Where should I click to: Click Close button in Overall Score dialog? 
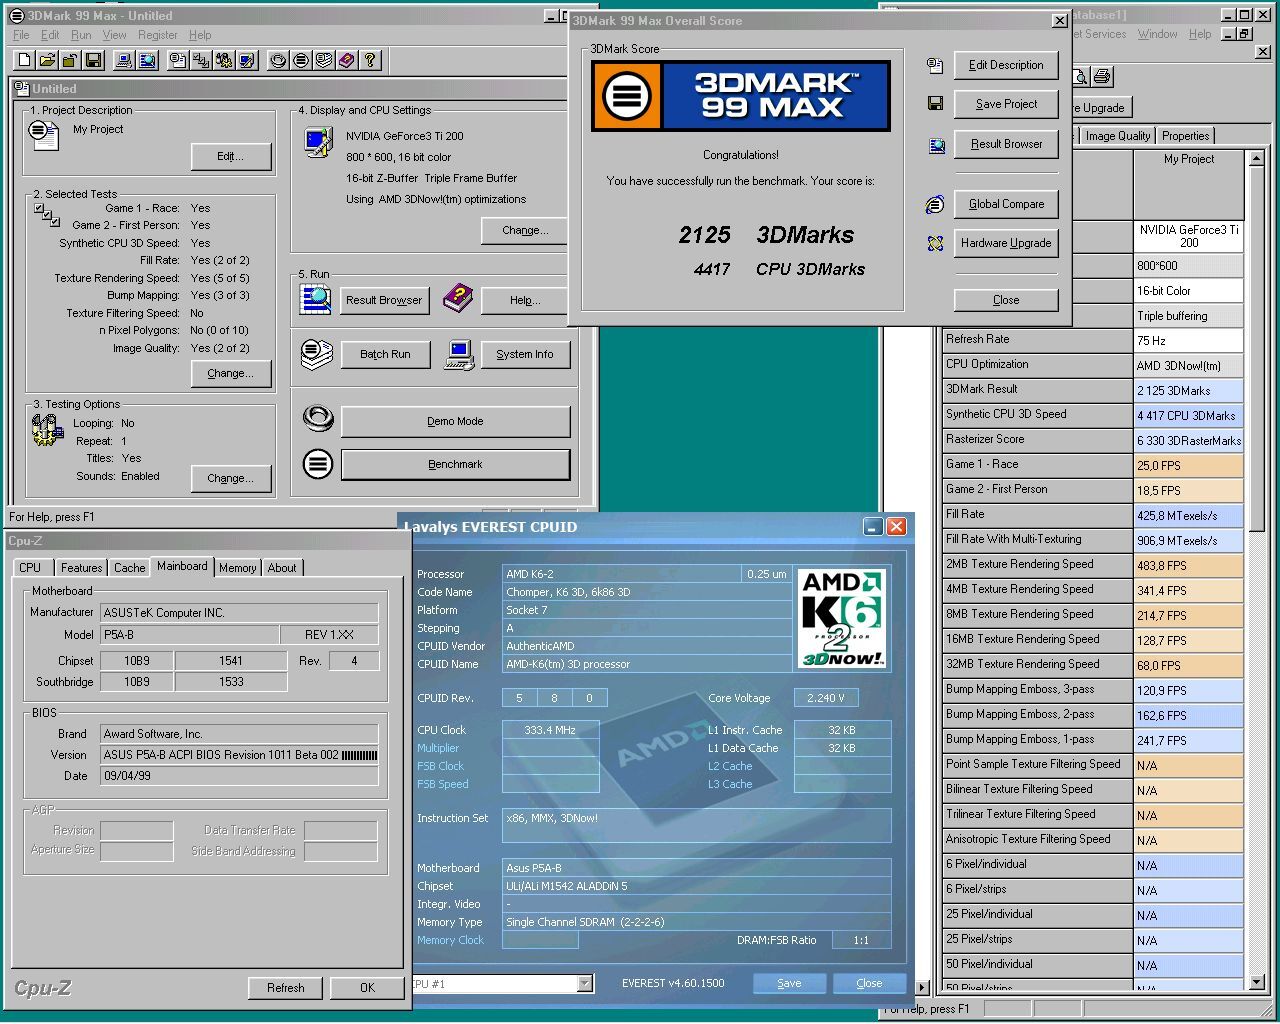(x=1006, y=300)
